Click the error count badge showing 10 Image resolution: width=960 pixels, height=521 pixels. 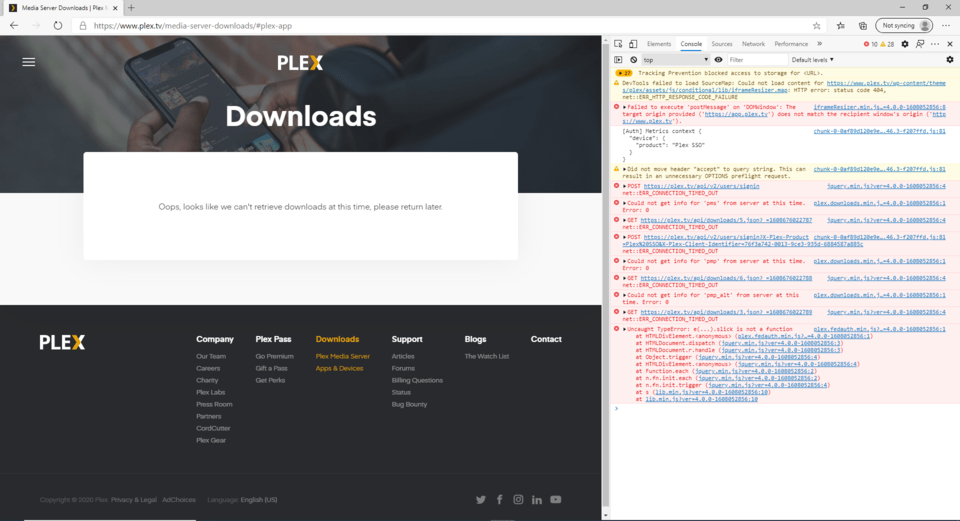(x=871, y=44)
